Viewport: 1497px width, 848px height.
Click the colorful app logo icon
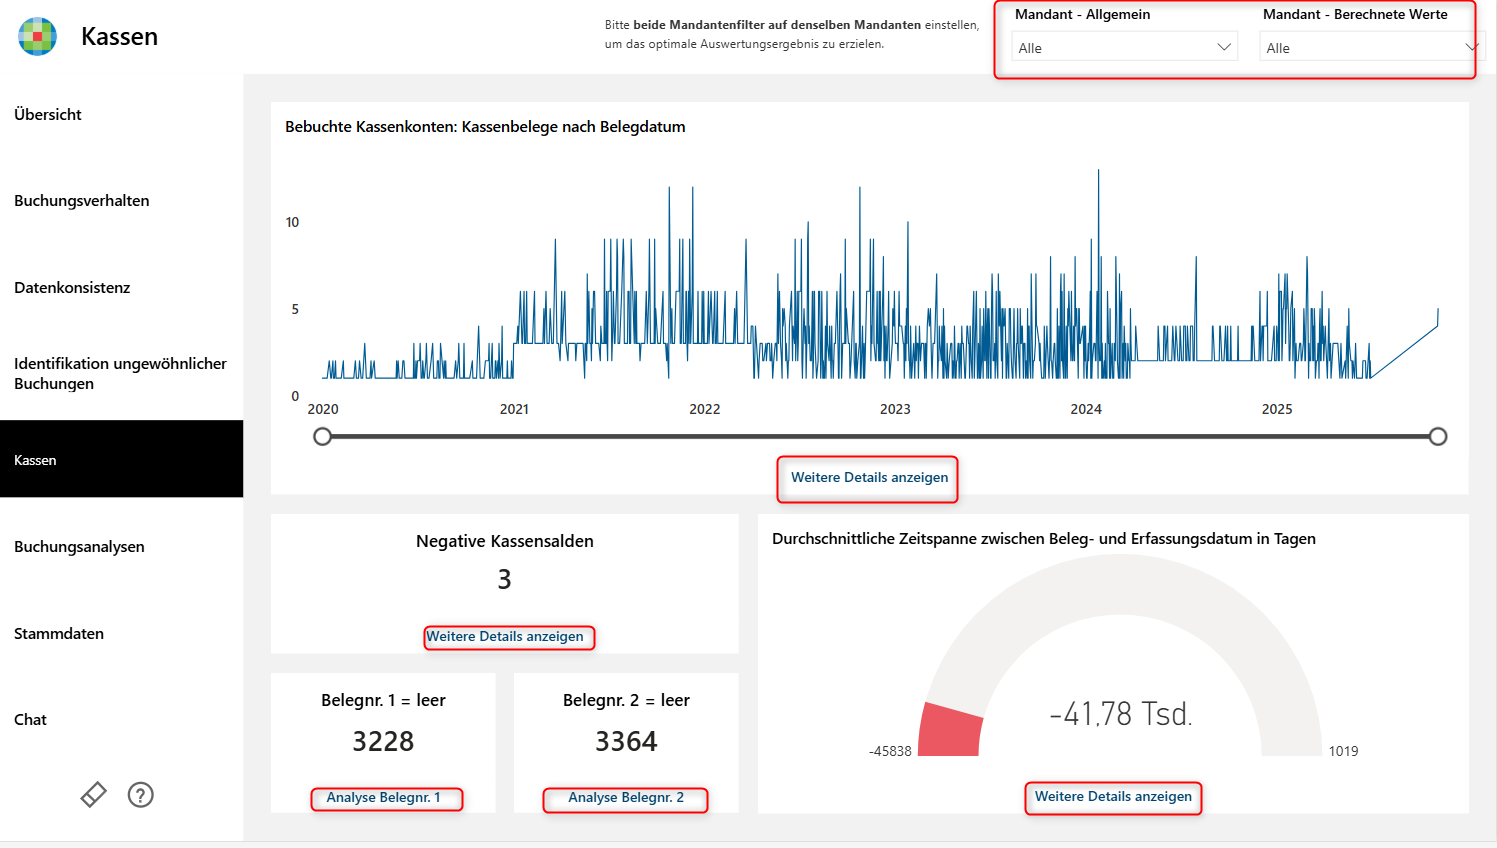click(37, 36)
